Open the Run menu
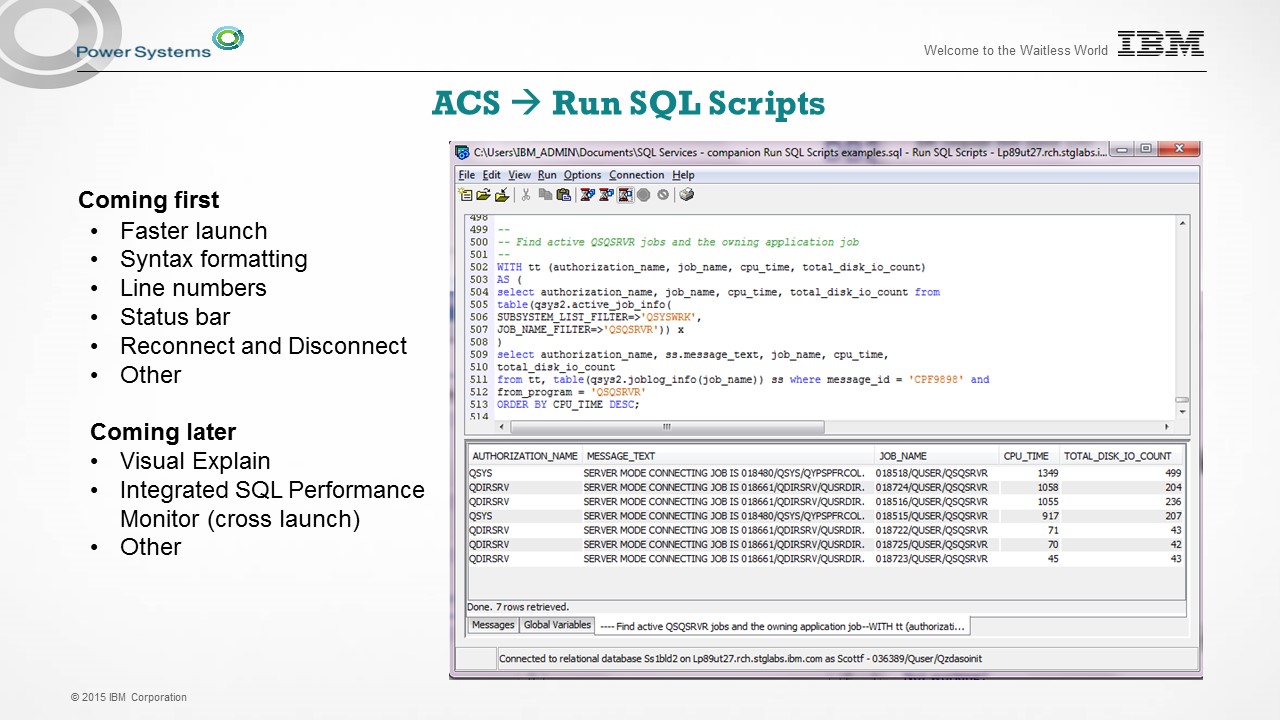 click(547, 175)
